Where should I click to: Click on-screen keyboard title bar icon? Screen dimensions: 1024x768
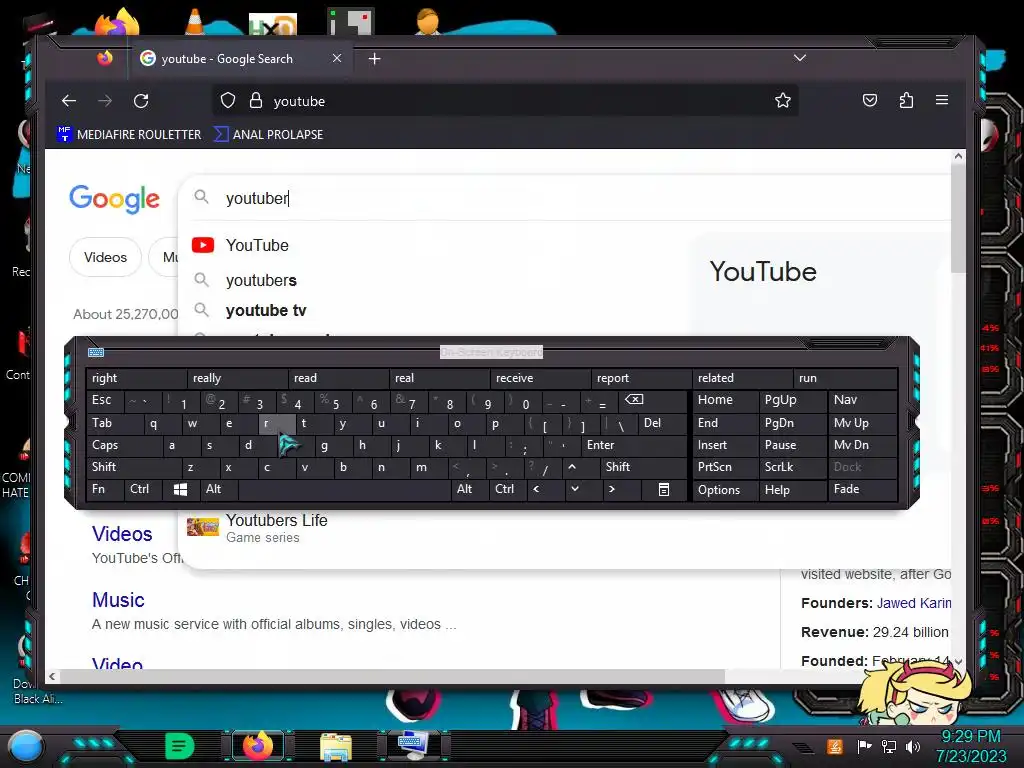[x=96, y=353]
